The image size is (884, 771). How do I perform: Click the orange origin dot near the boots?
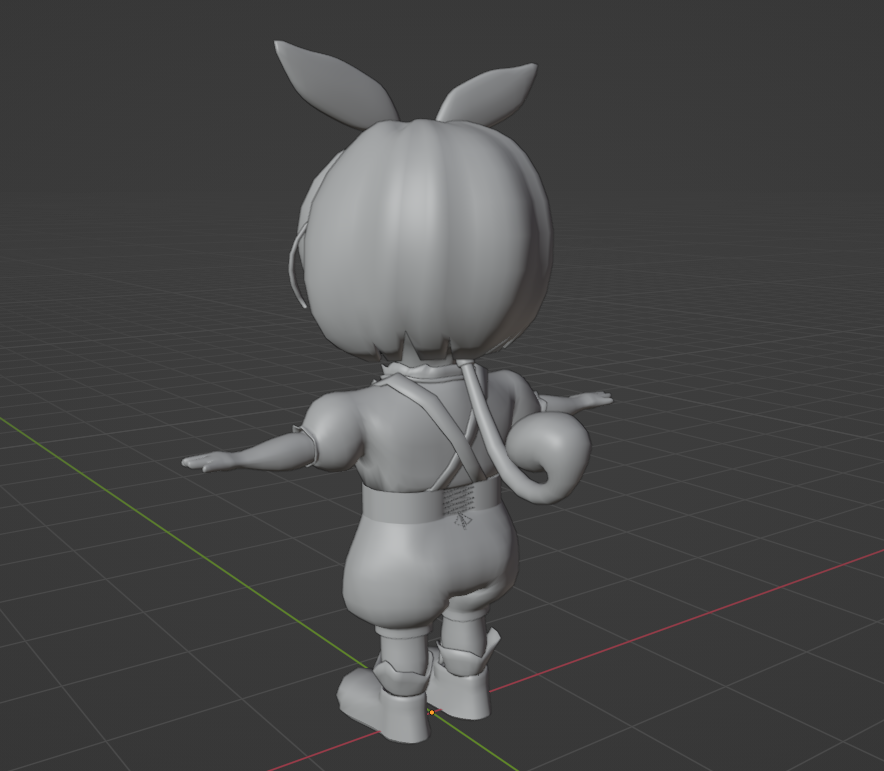point(432,712)
